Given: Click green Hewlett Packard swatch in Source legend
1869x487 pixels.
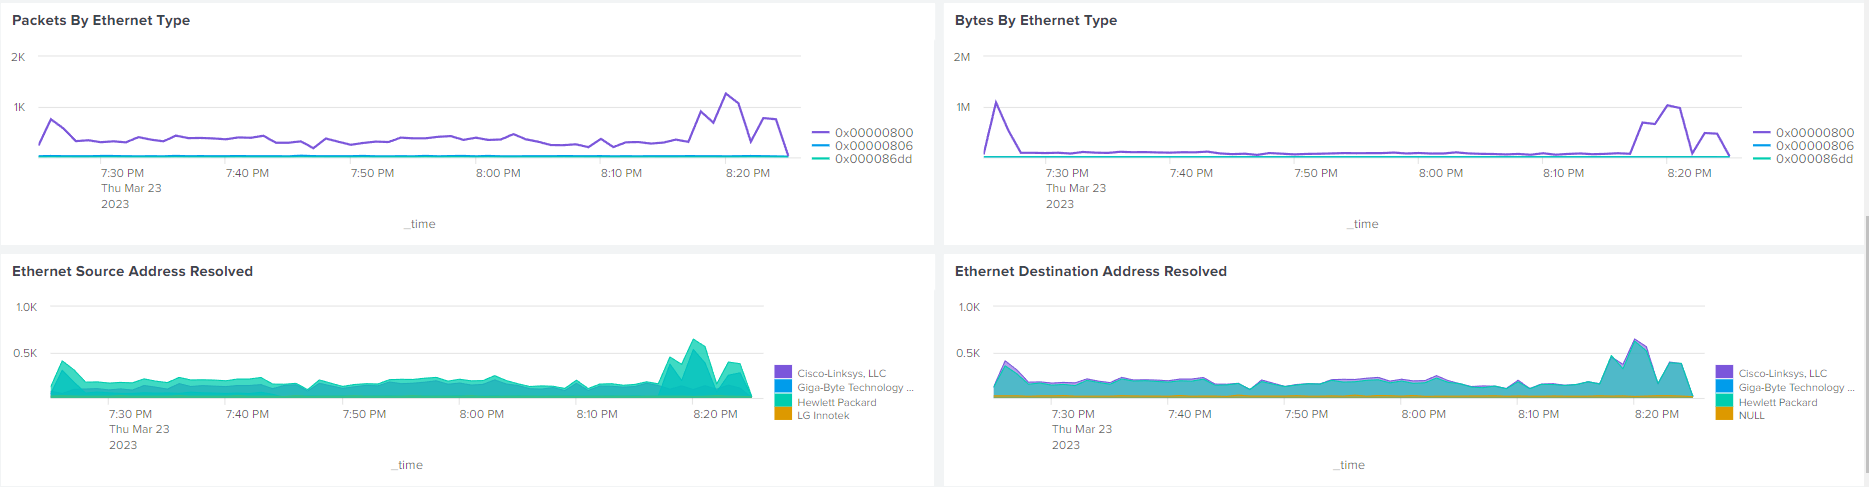Looking at the screenshot, I should tap(783, 400).
